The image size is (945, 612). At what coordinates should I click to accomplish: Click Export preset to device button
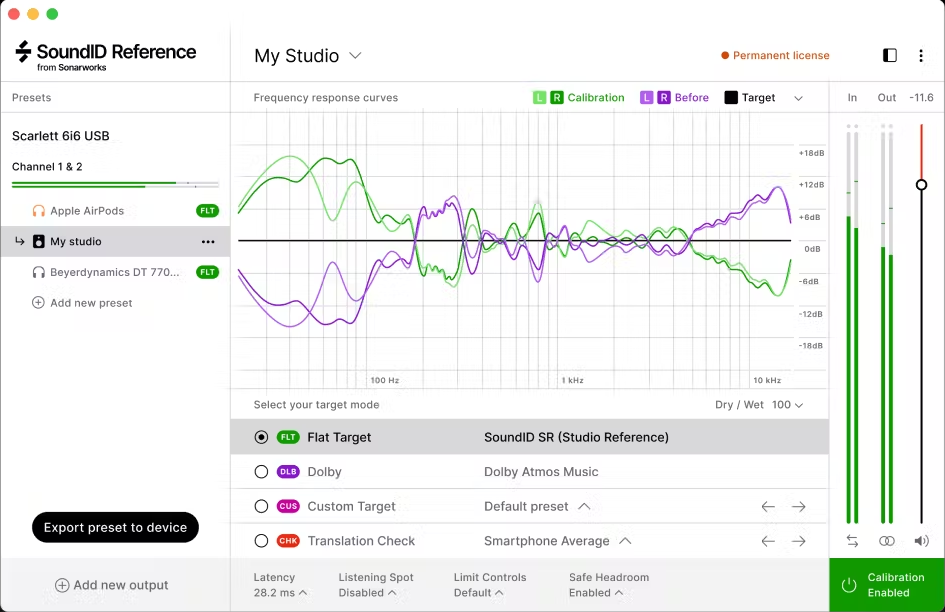click(115, 527)
